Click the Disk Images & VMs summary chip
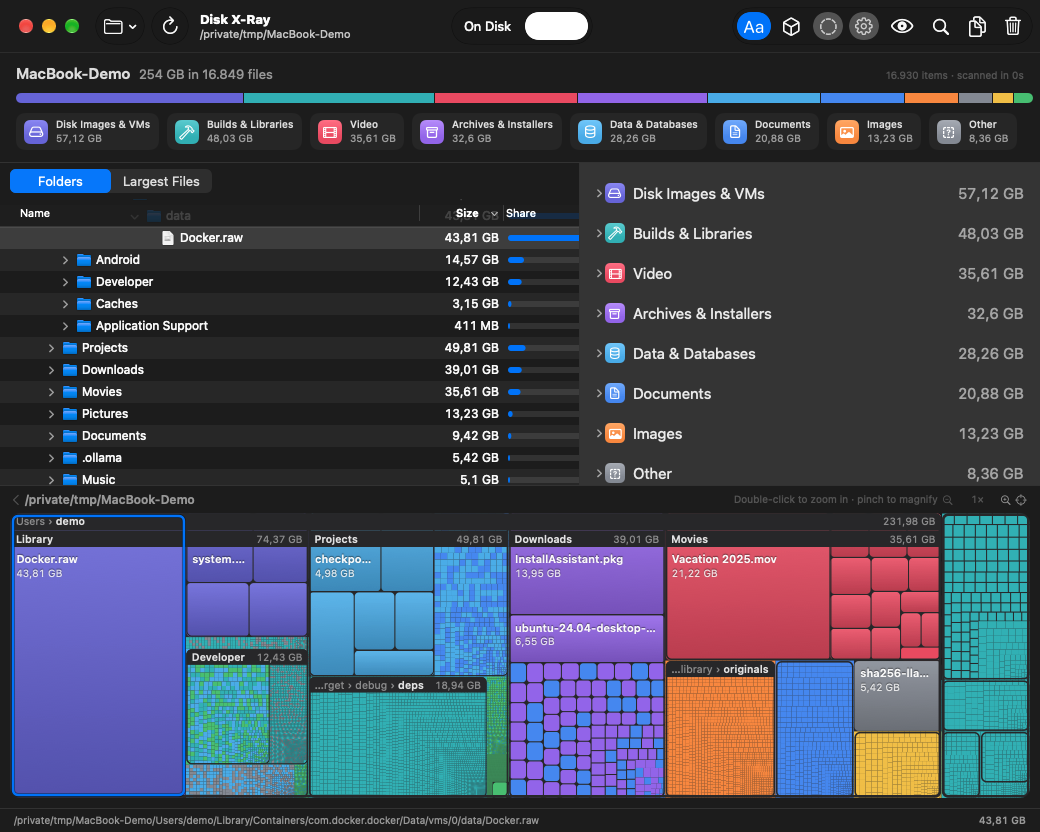 [88, 131]
